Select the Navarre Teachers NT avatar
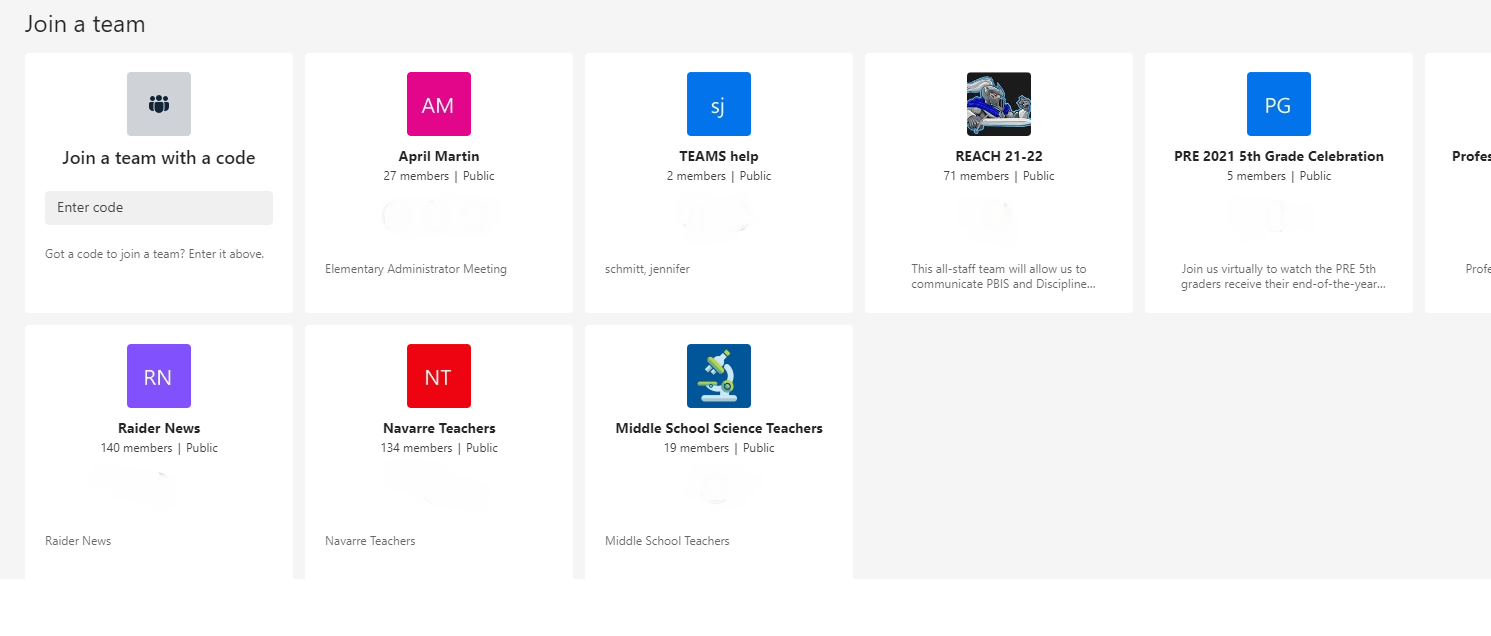The image size is (1491, 636). coord(439,376)
